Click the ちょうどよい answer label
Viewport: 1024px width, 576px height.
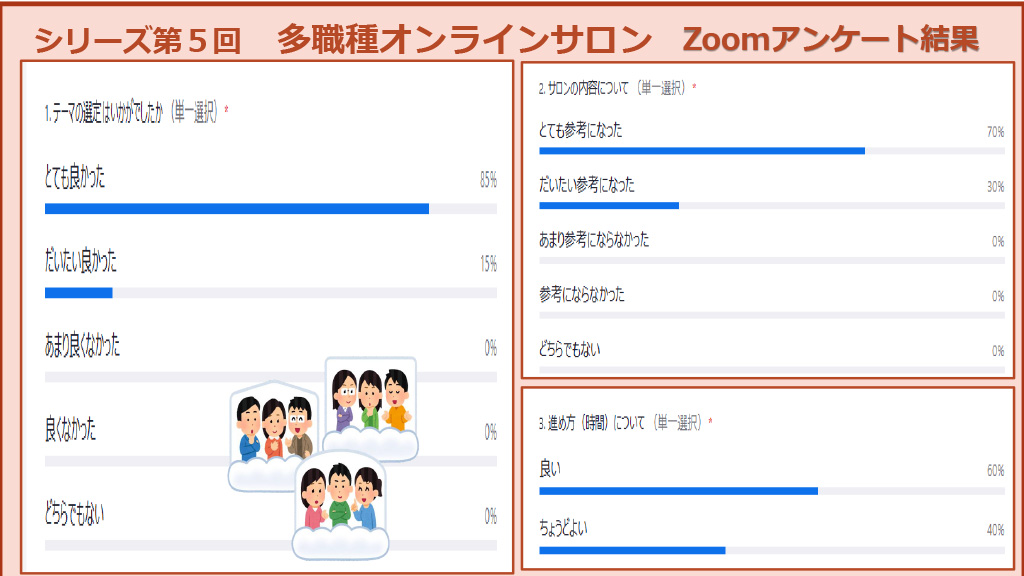563,528
